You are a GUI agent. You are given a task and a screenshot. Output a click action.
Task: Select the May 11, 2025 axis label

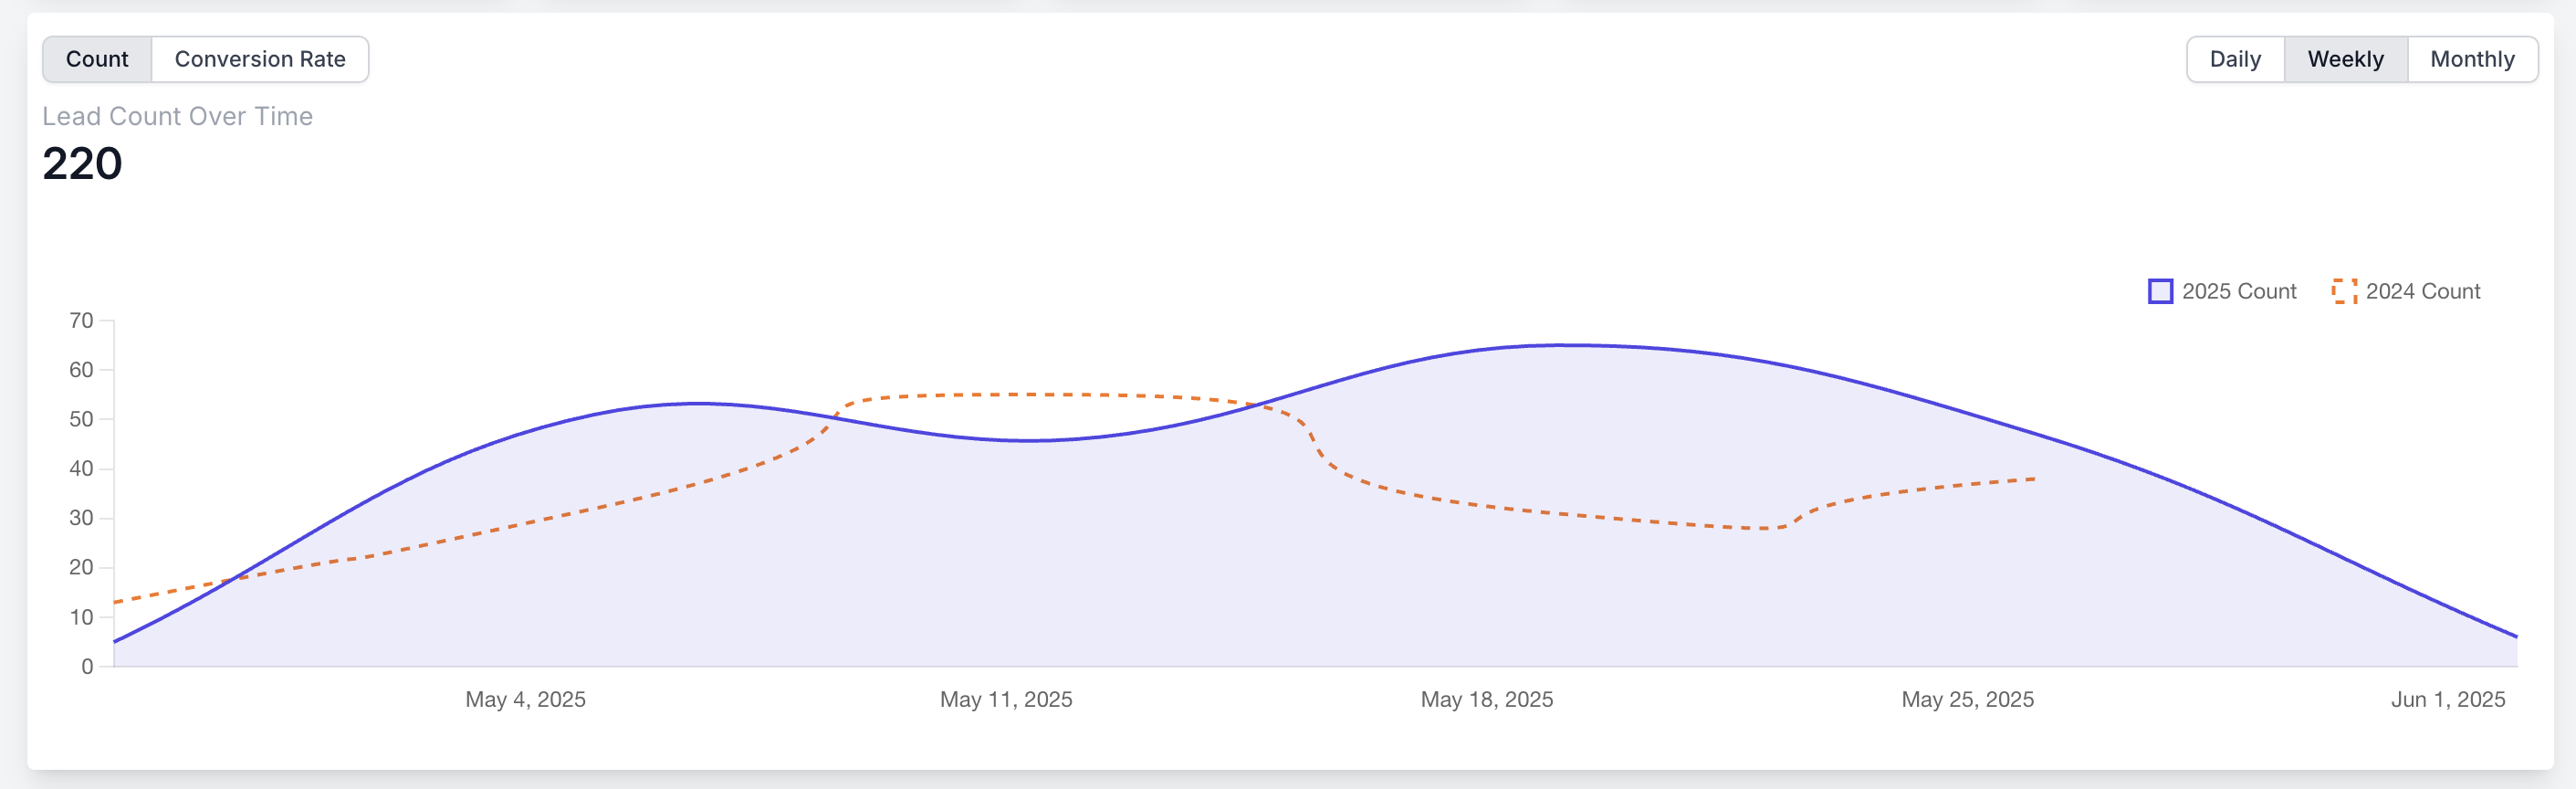(1006, 699)
